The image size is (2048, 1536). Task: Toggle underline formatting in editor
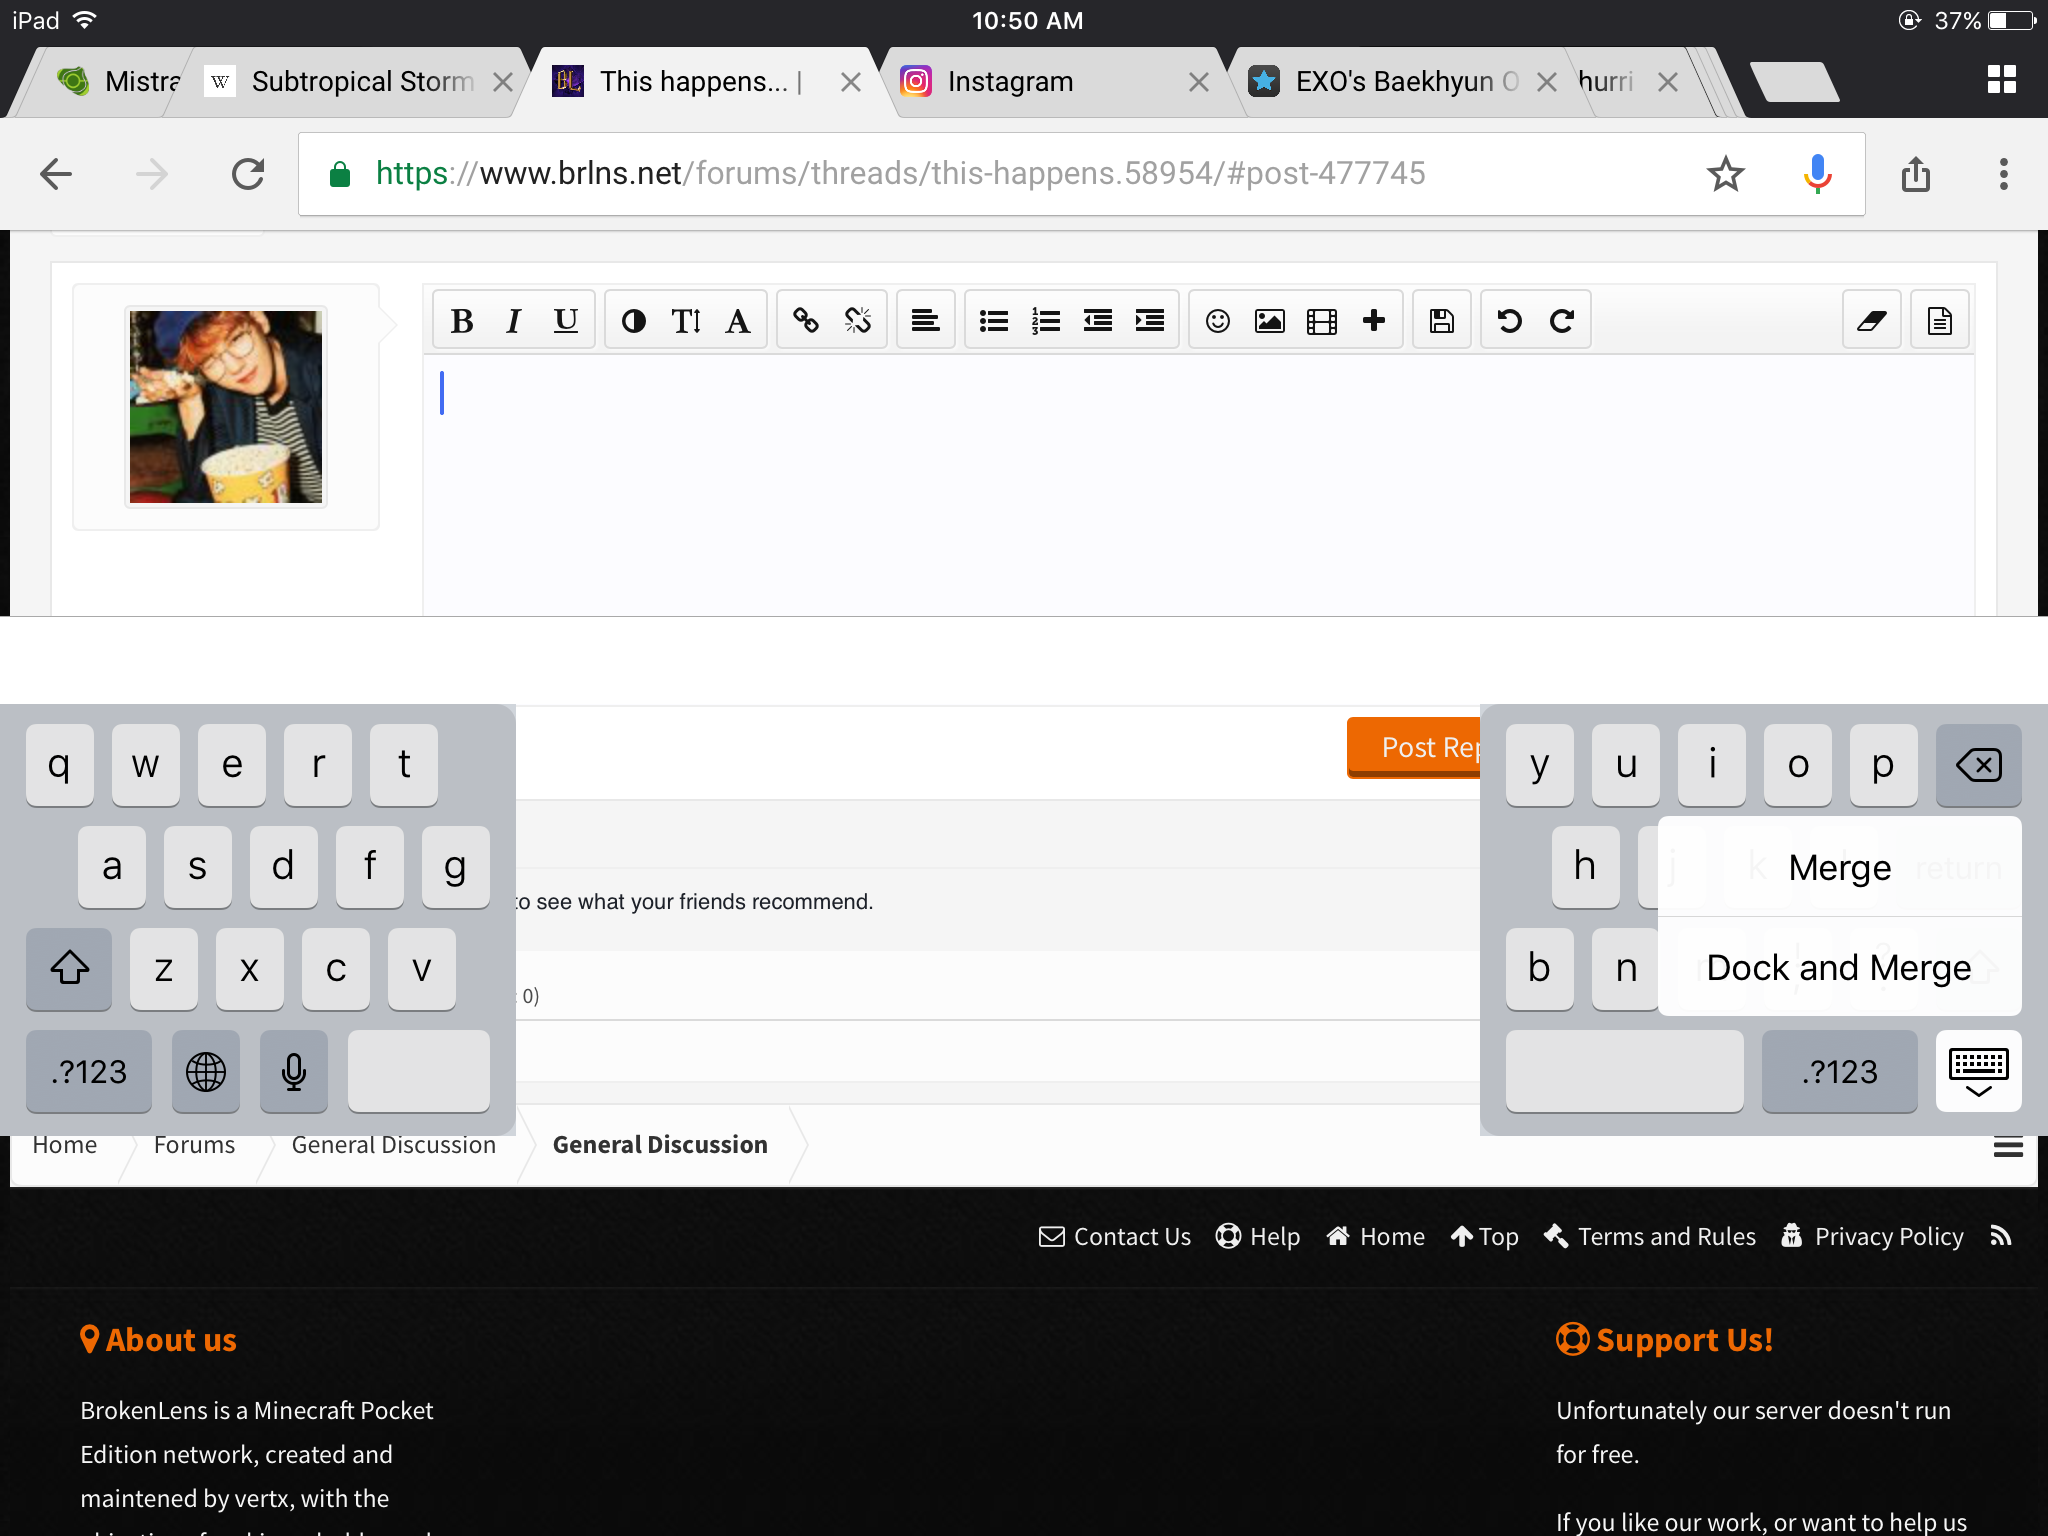(x=566, y=321)
